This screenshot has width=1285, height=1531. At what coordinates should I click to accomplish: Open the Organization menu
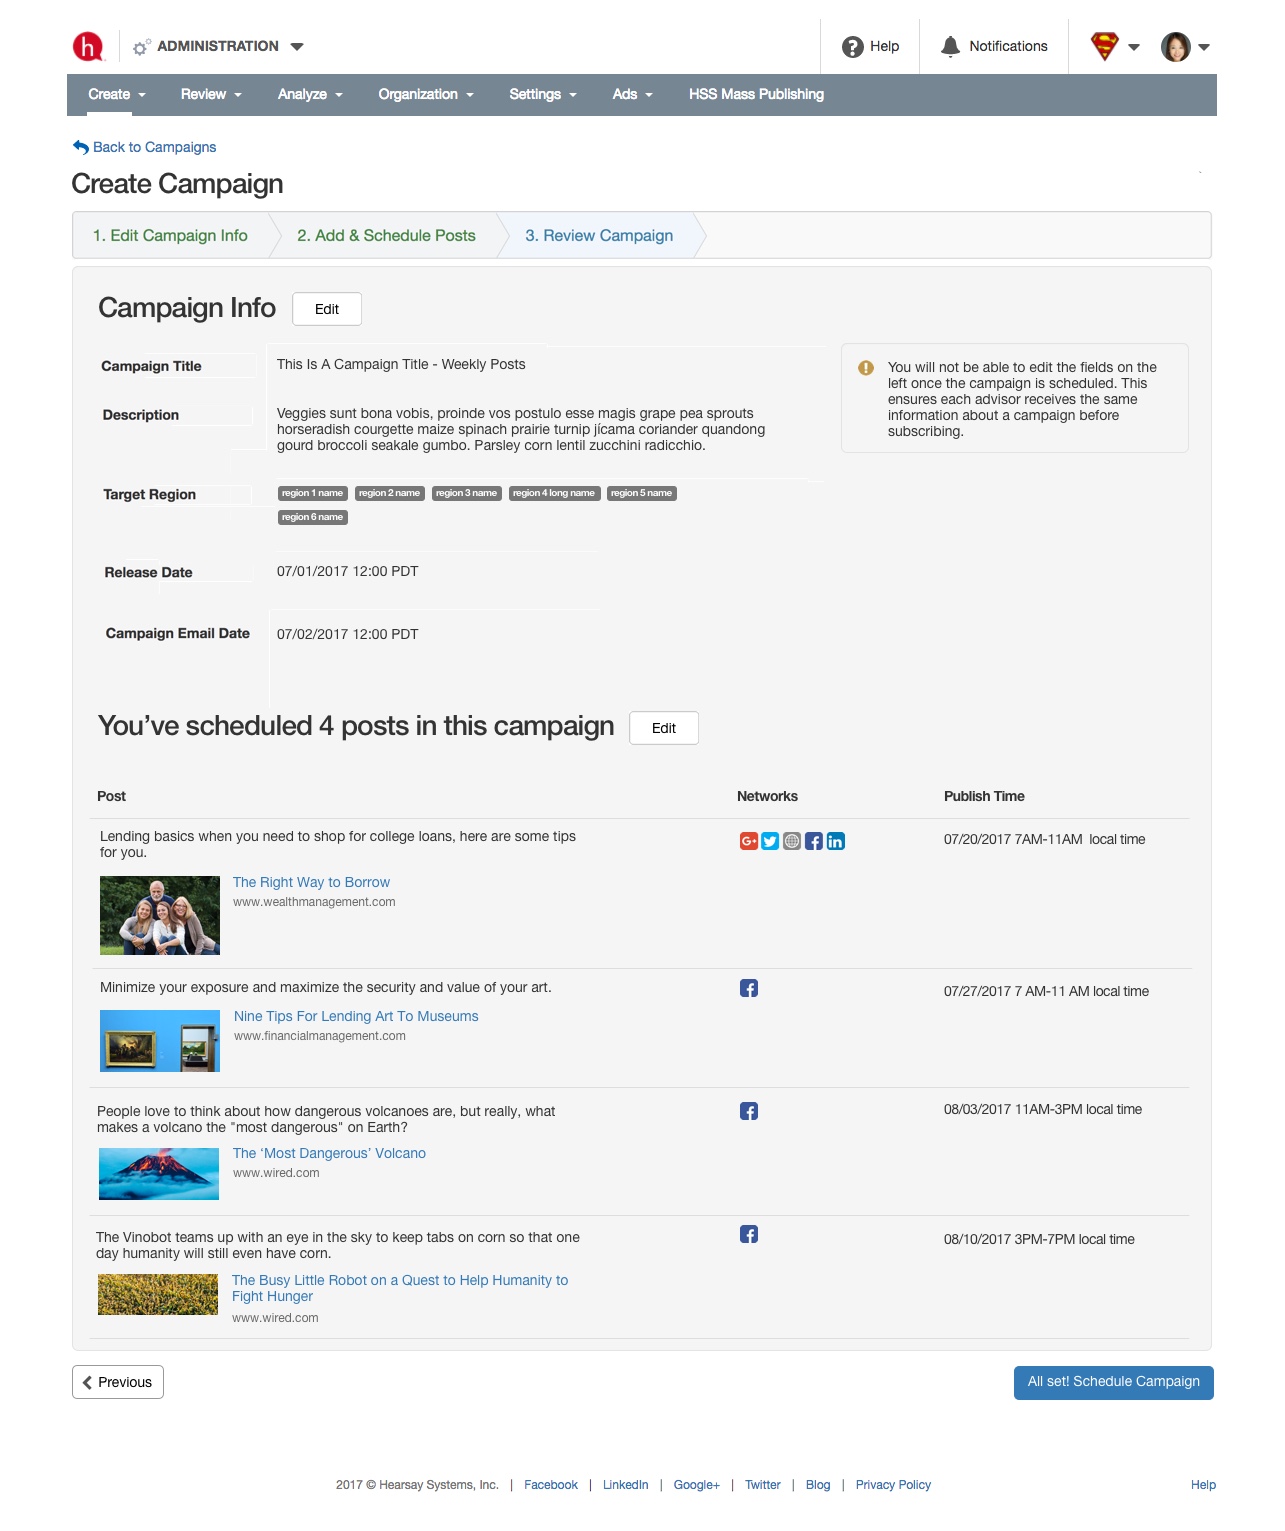pos(426,94)
